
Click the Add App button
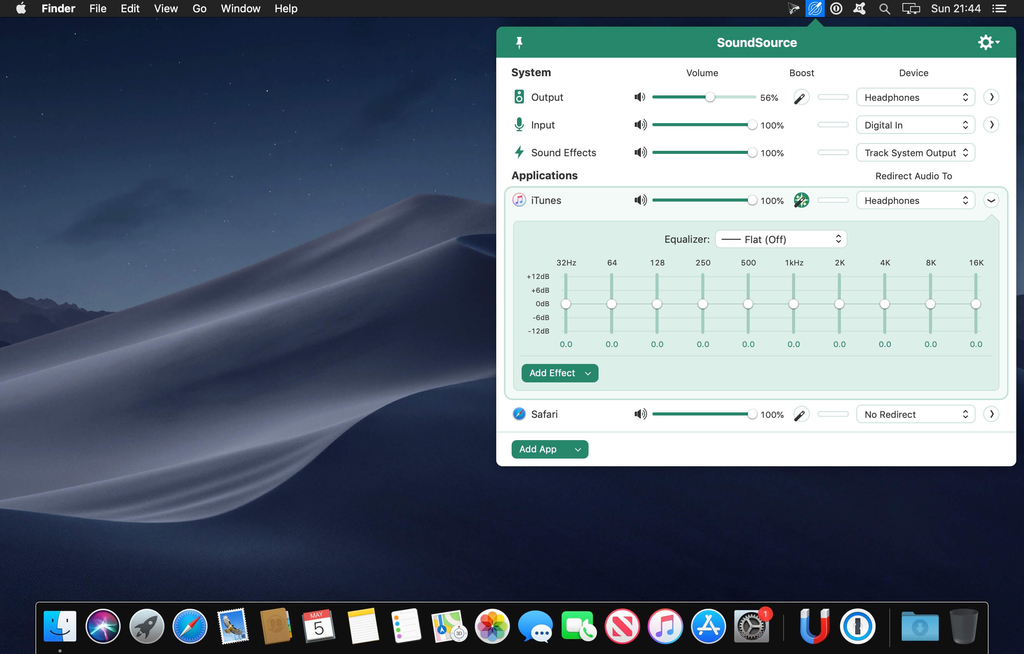click(549, 450)
